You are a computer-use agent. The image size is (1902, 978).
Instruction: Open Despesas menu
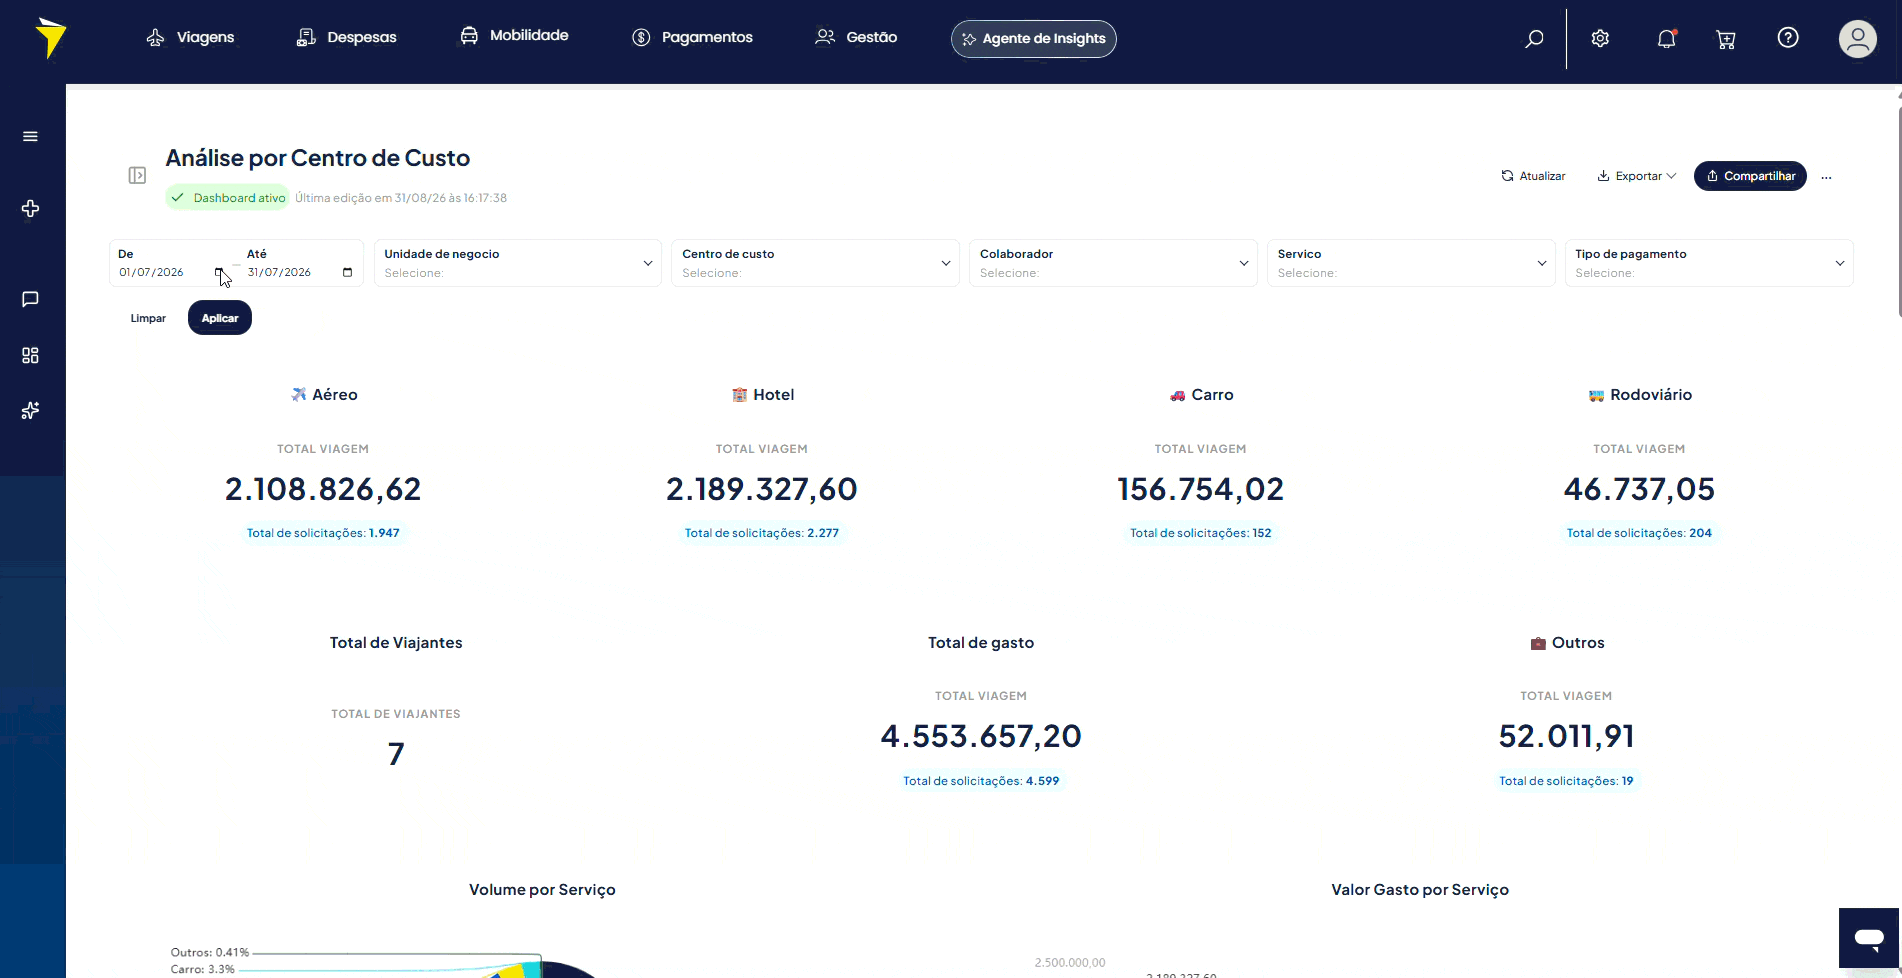tap(346, 37)
